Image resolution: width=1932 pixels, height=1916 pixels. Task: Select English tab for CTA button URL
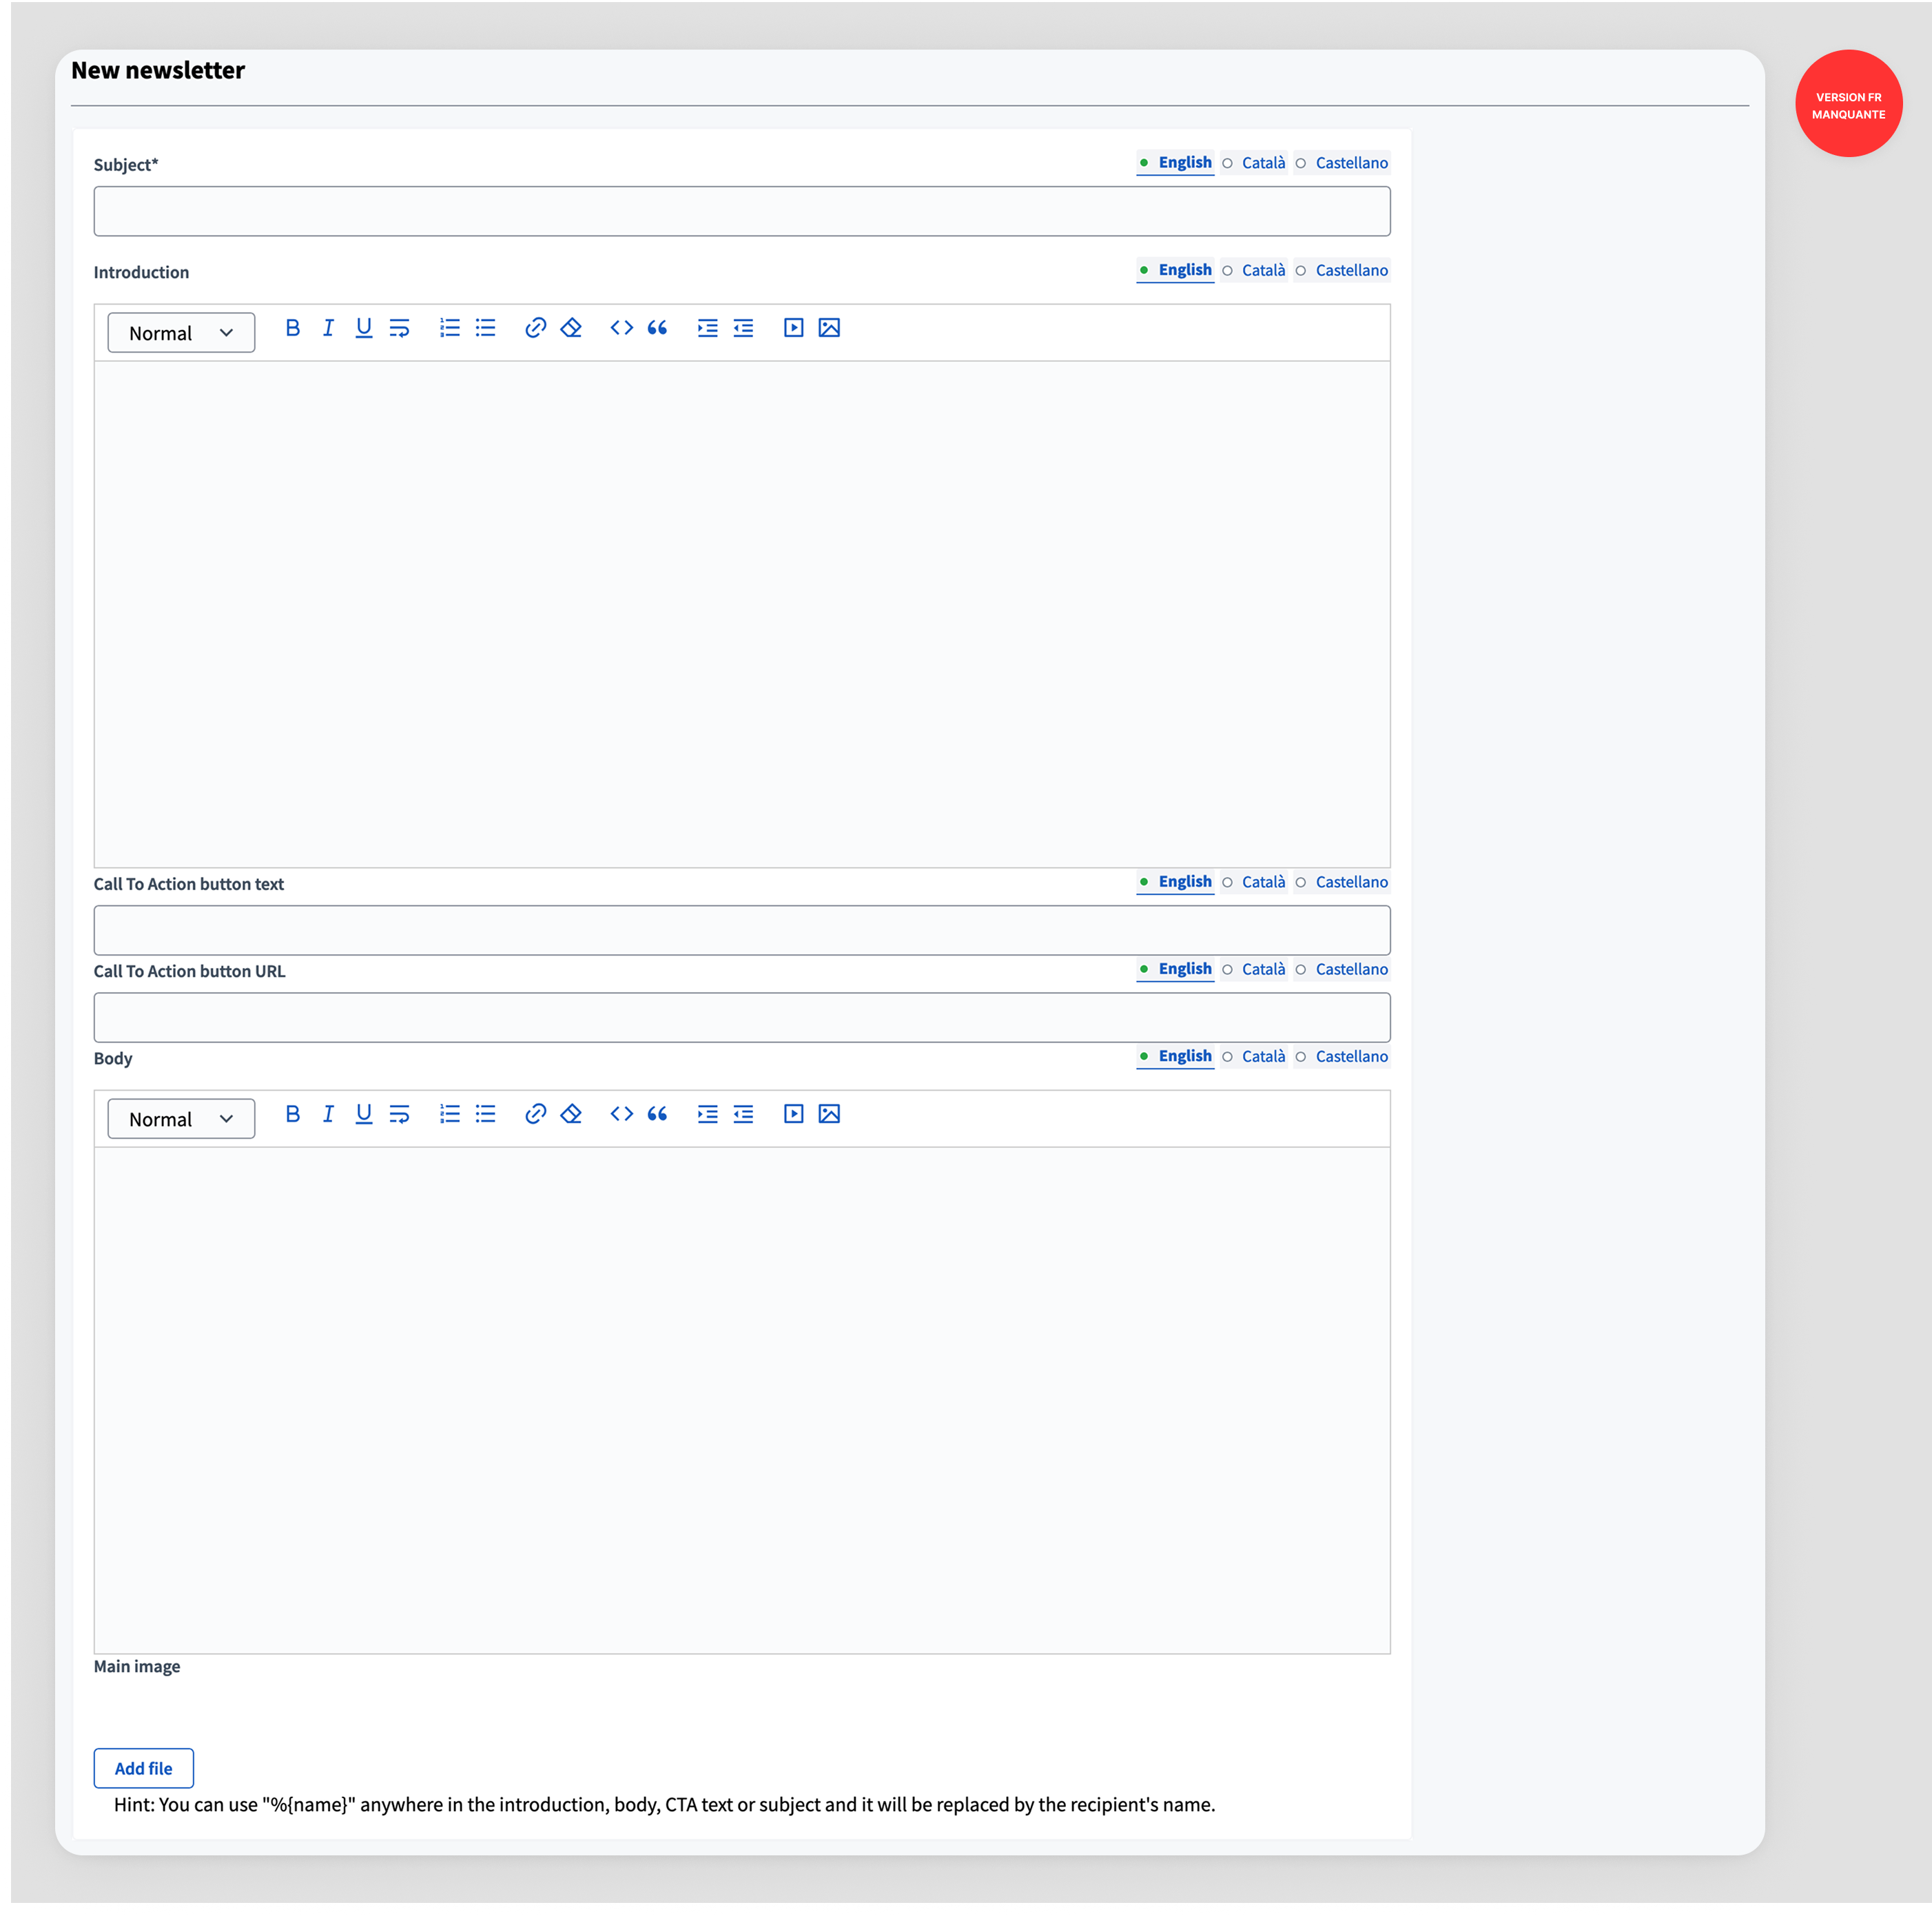point(1175,969)
